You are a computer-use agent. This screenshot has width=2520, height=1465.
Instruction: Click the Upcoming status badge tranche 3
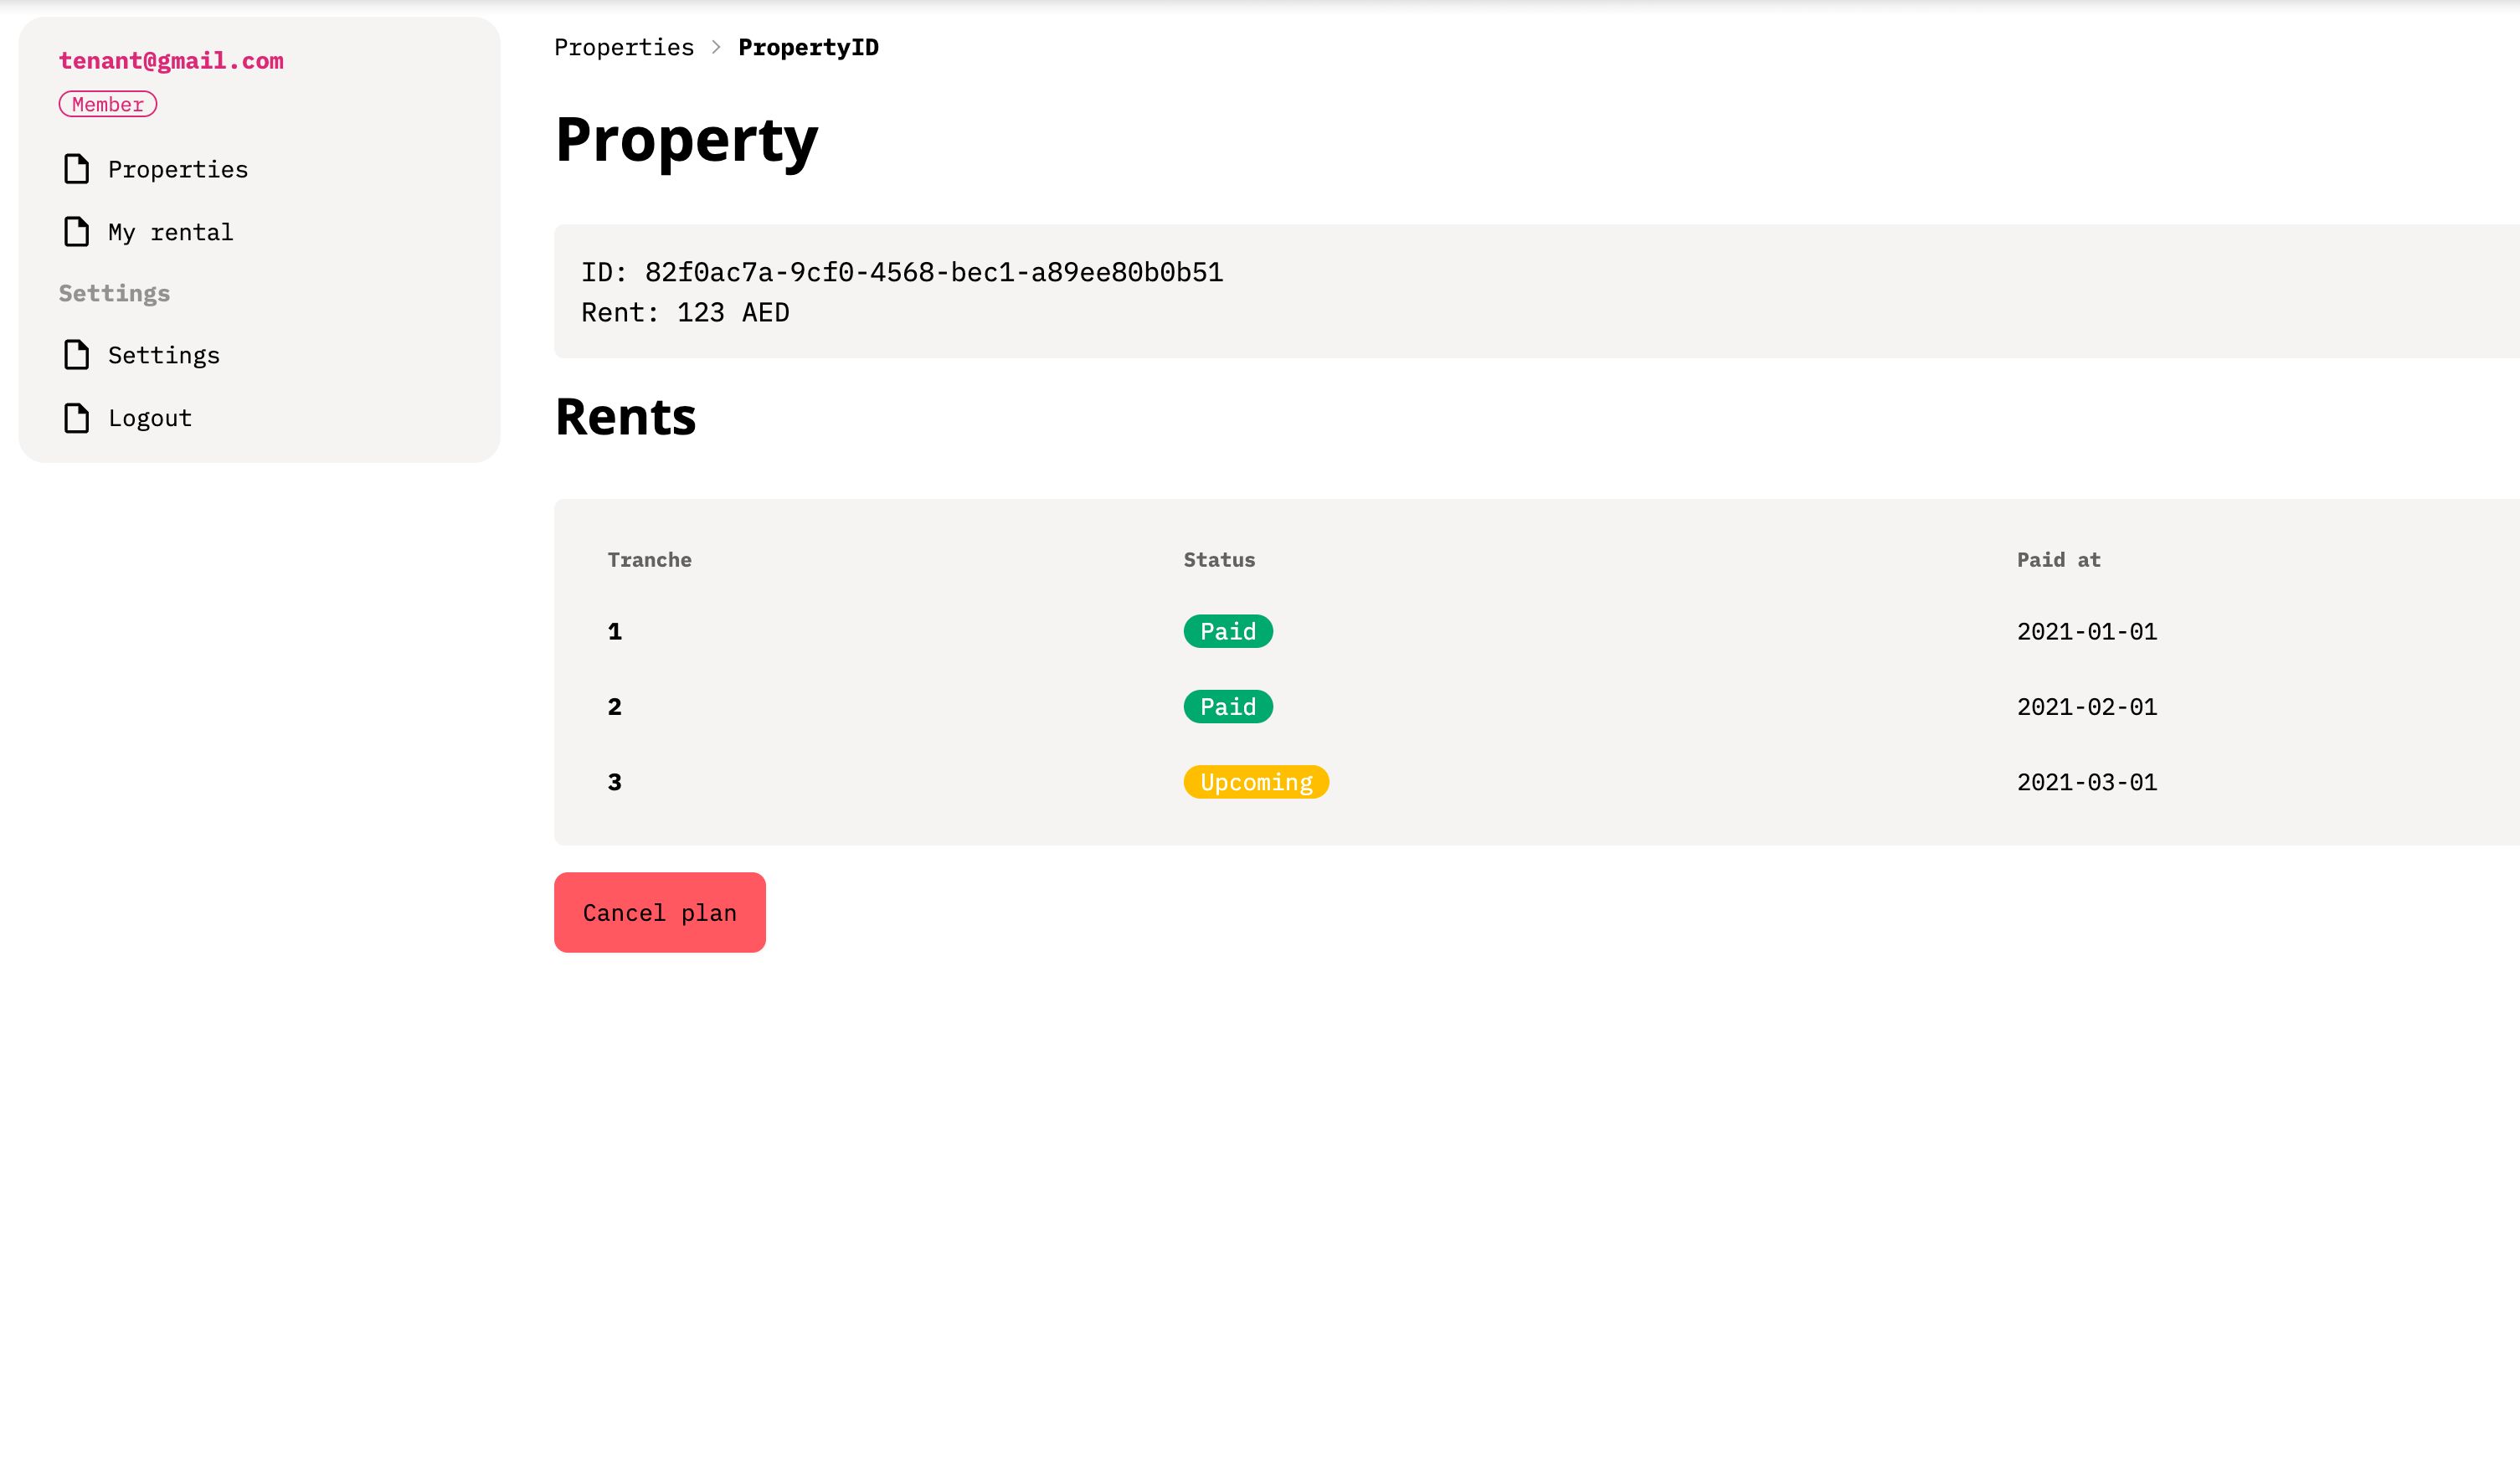pyautogui.click(x=1256, y=779)
